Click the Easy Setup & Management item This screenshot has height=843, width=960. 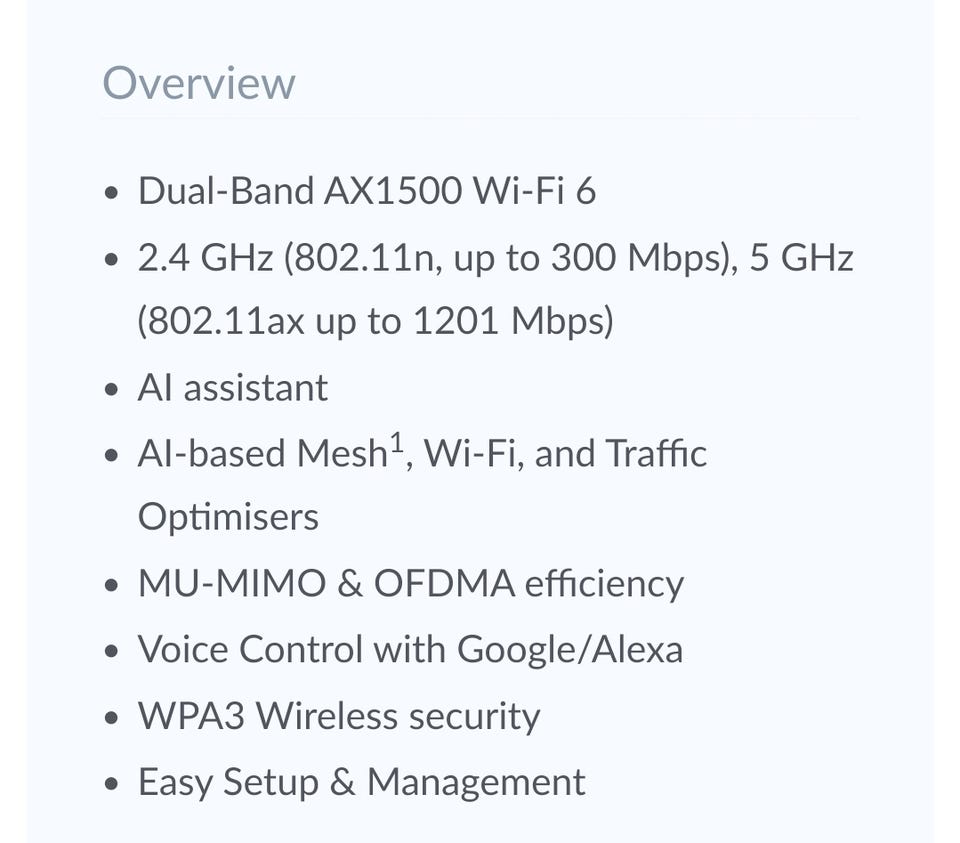362,782
